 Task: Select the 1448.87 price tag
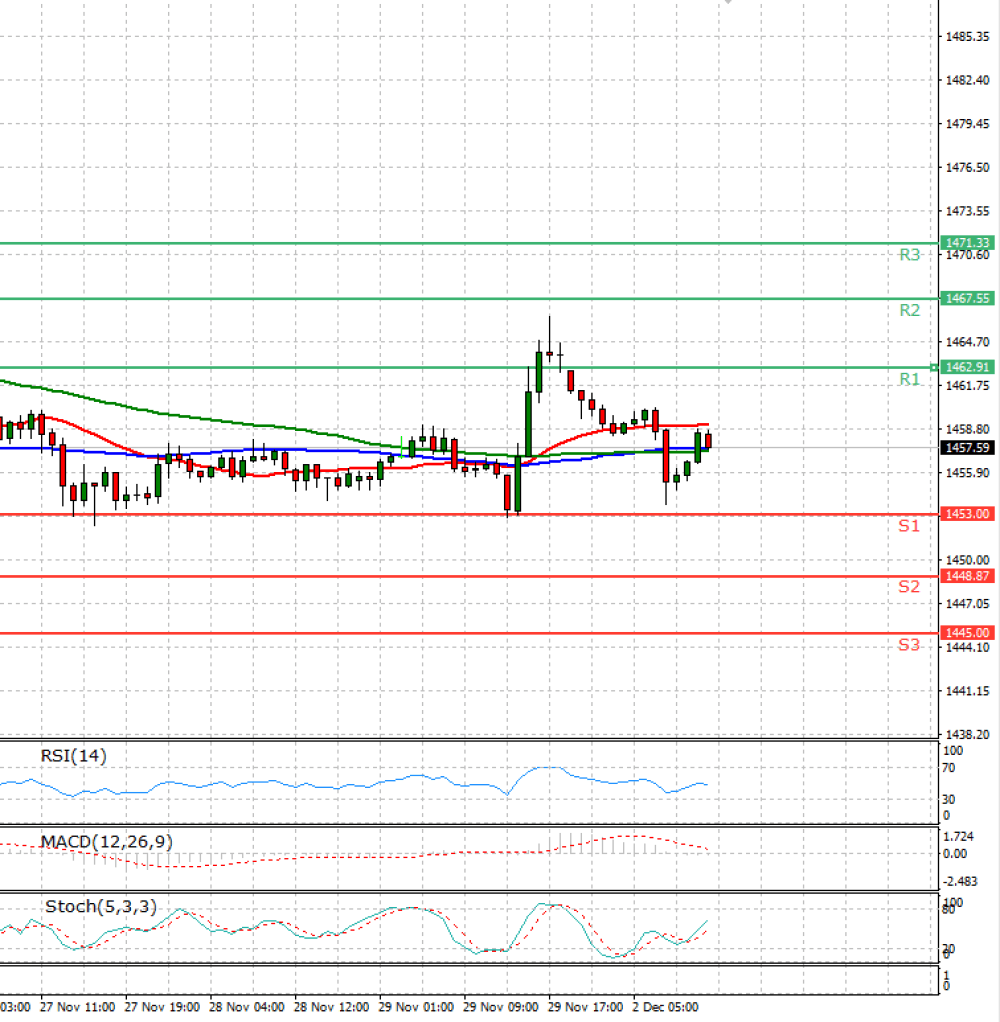967,576
